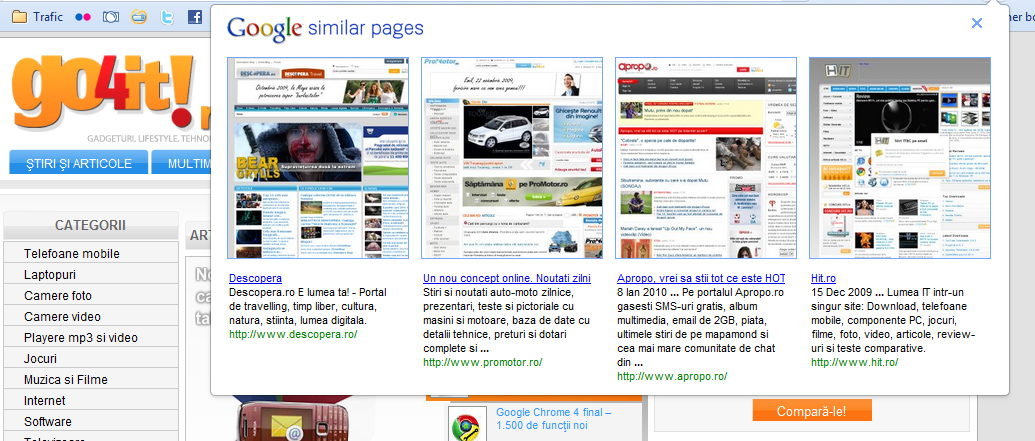Open the camera bookmark icon

pos(112,17)
